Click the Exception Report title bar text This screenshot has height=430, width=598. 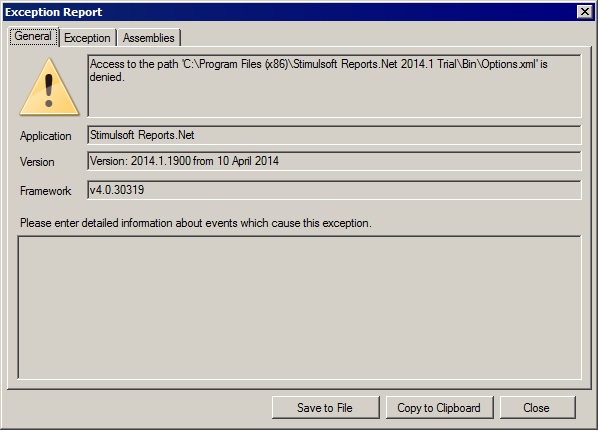coord(54,12)
